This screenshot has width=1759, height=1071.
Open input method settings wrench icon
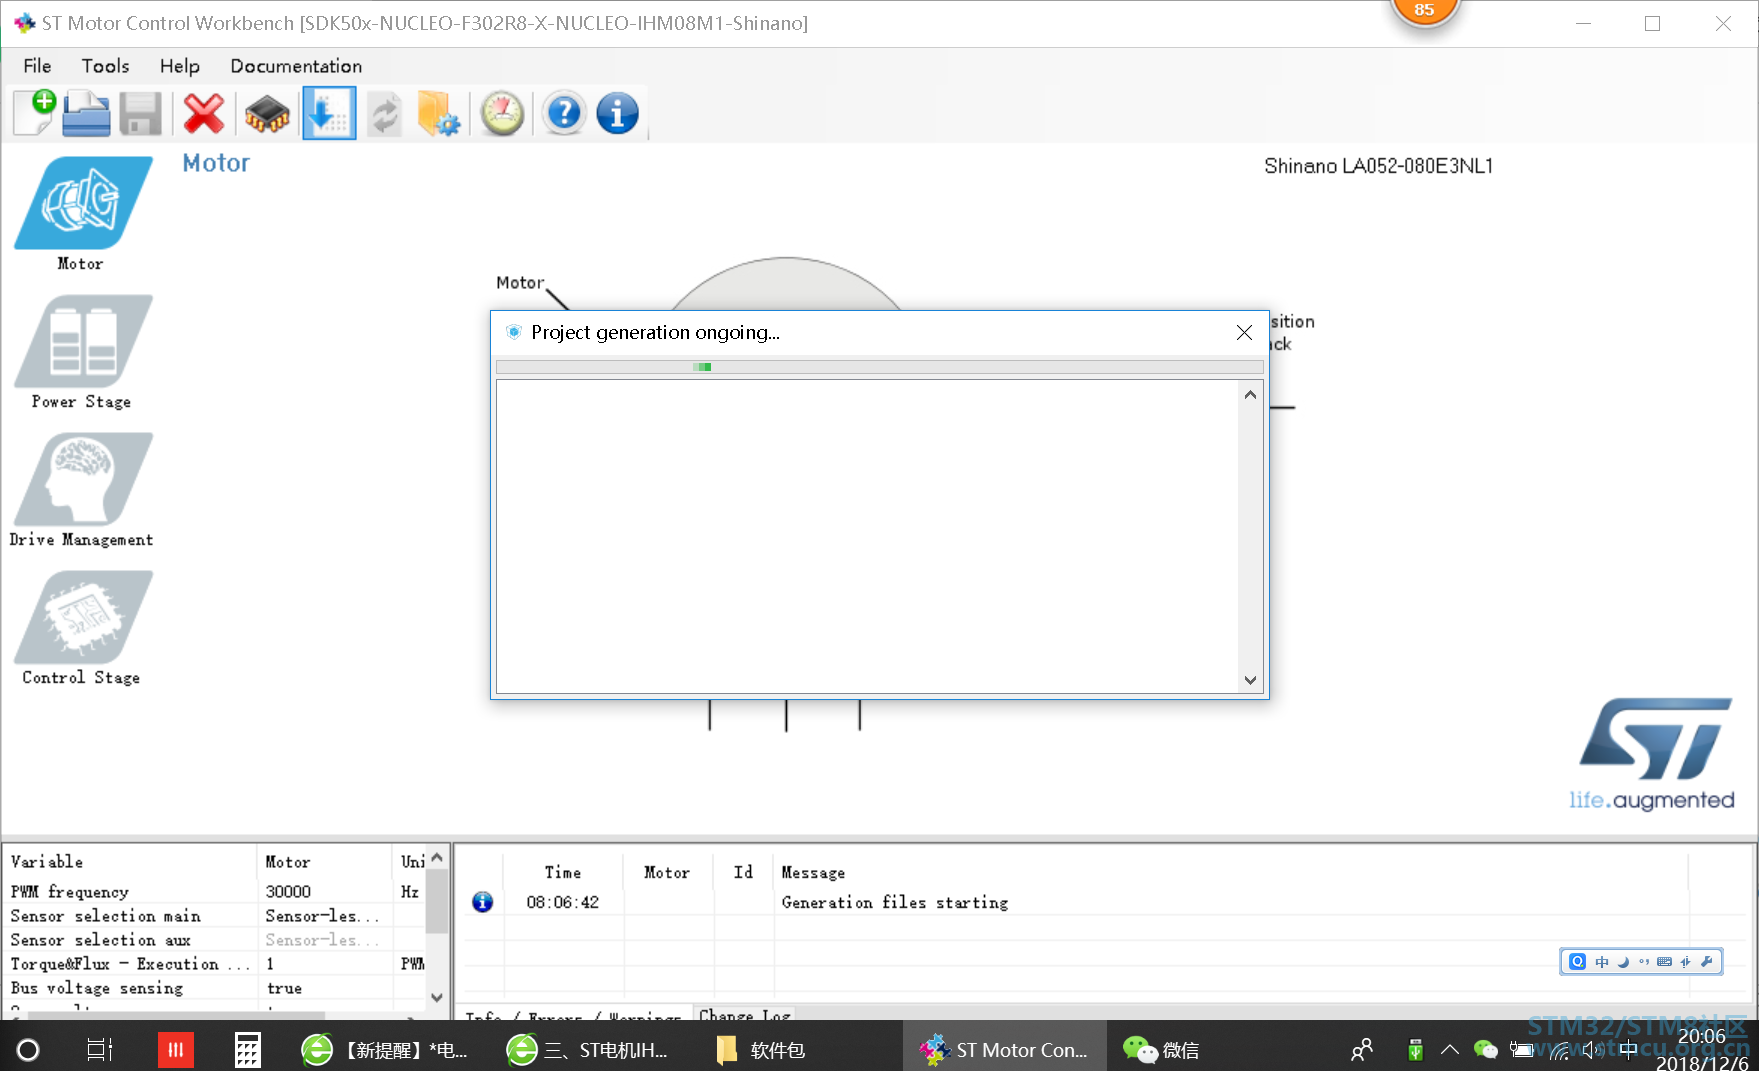tap(1706, 962)
